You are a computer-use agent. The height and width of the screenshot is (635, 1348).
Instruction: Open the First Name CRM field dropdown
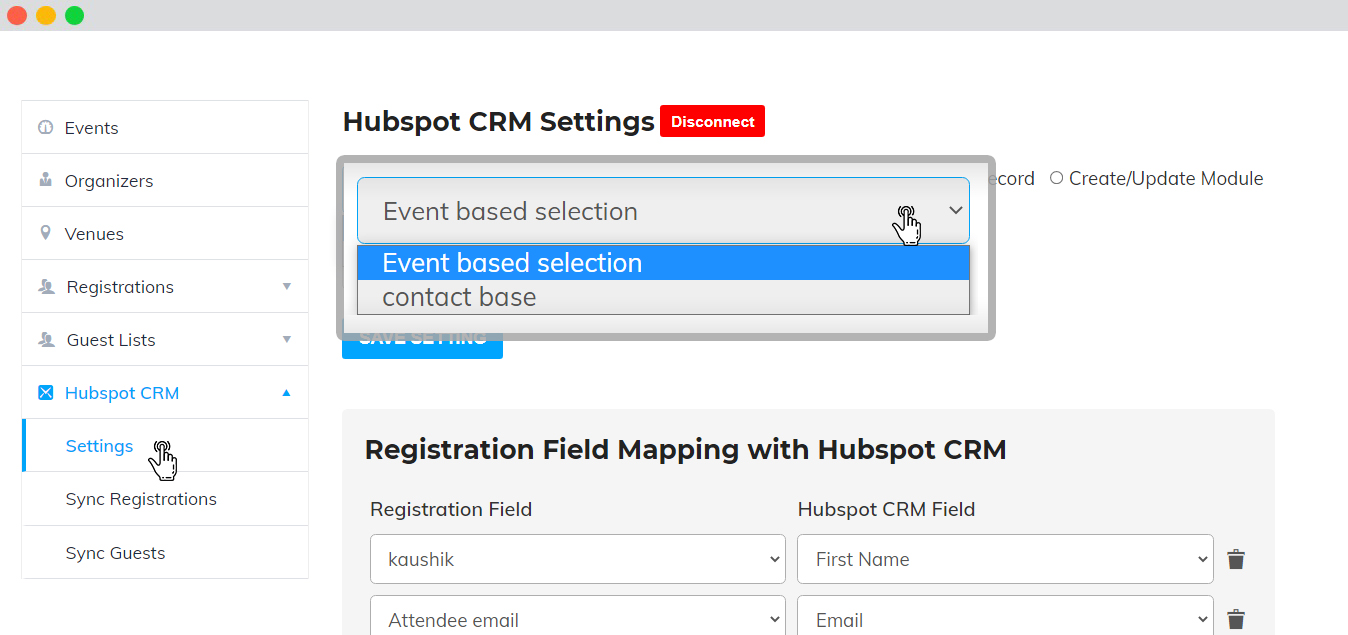[1005, 559]
